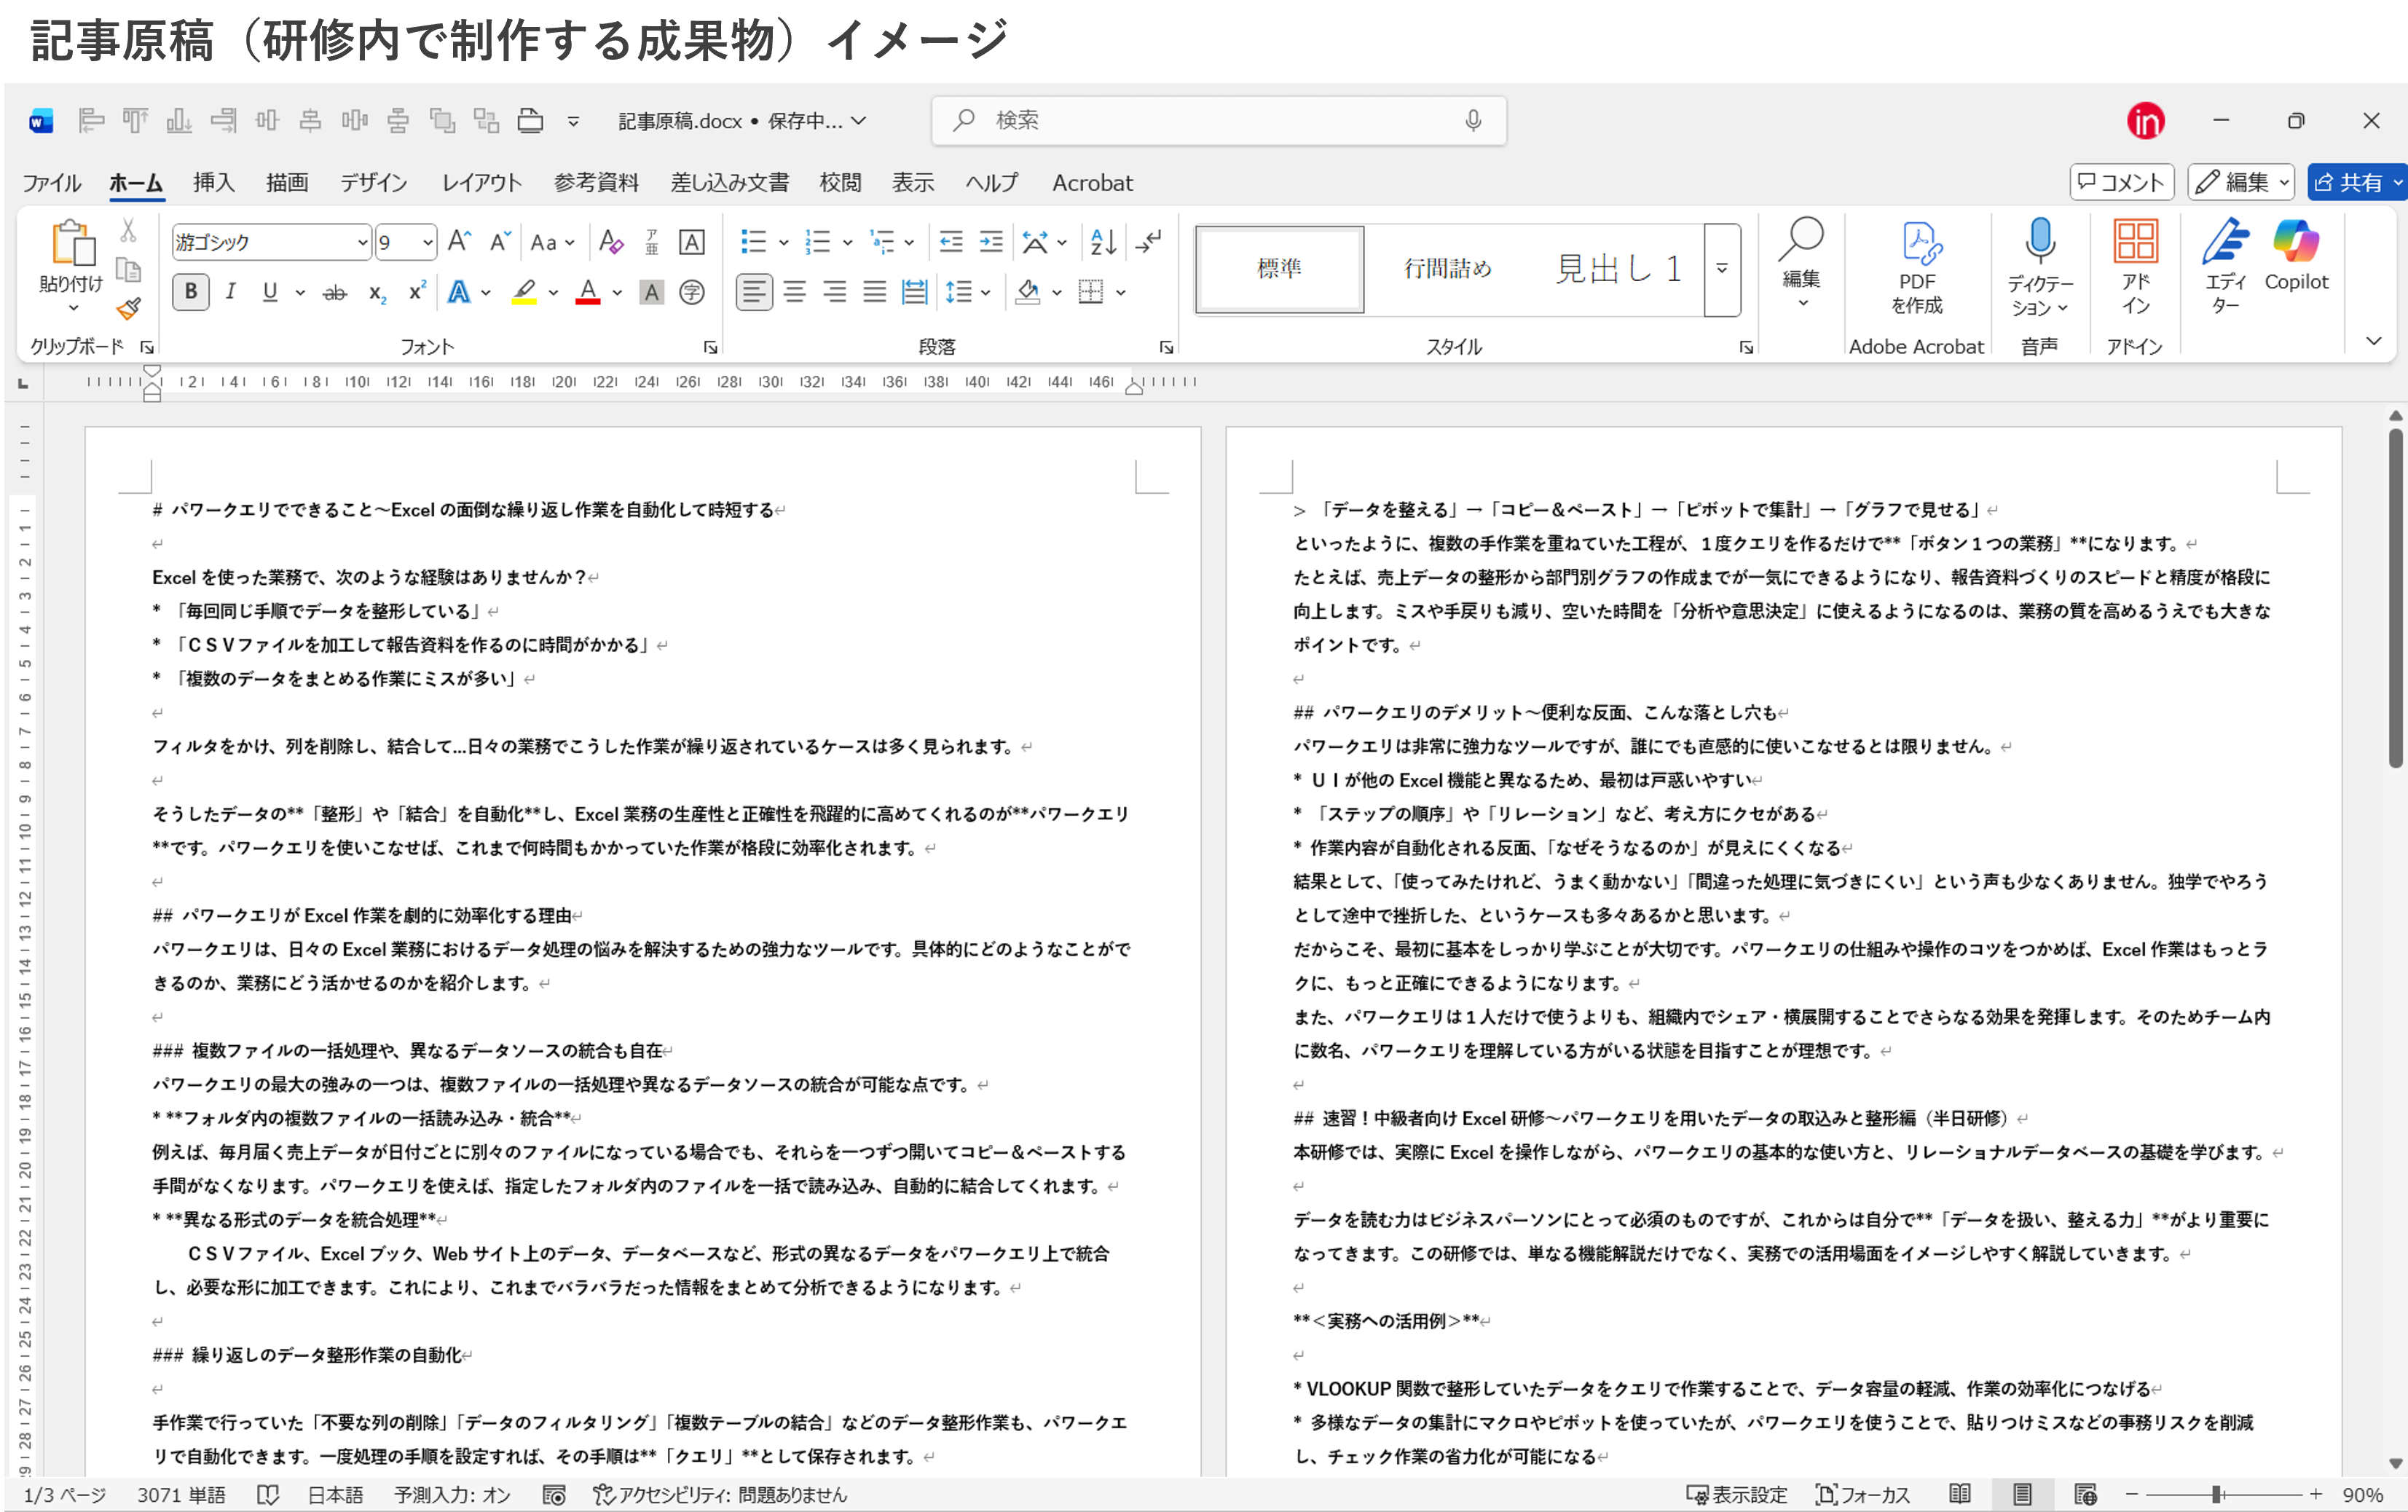Open the font size dropdown
Viewport: 2408px width, 1512px height.
[x=428, y=242]
